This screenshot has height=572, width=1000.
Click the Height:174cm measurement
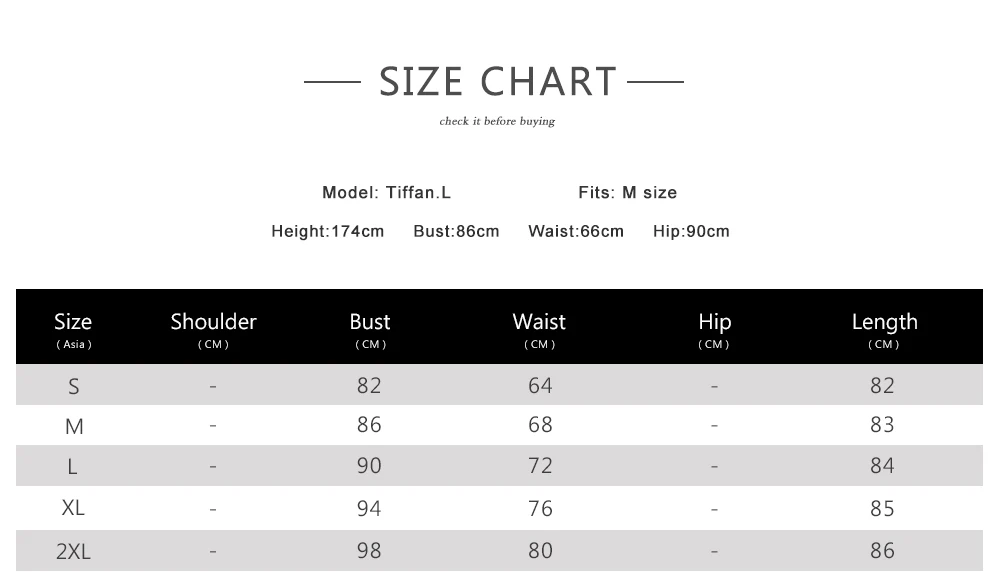[x=328, y=231]
